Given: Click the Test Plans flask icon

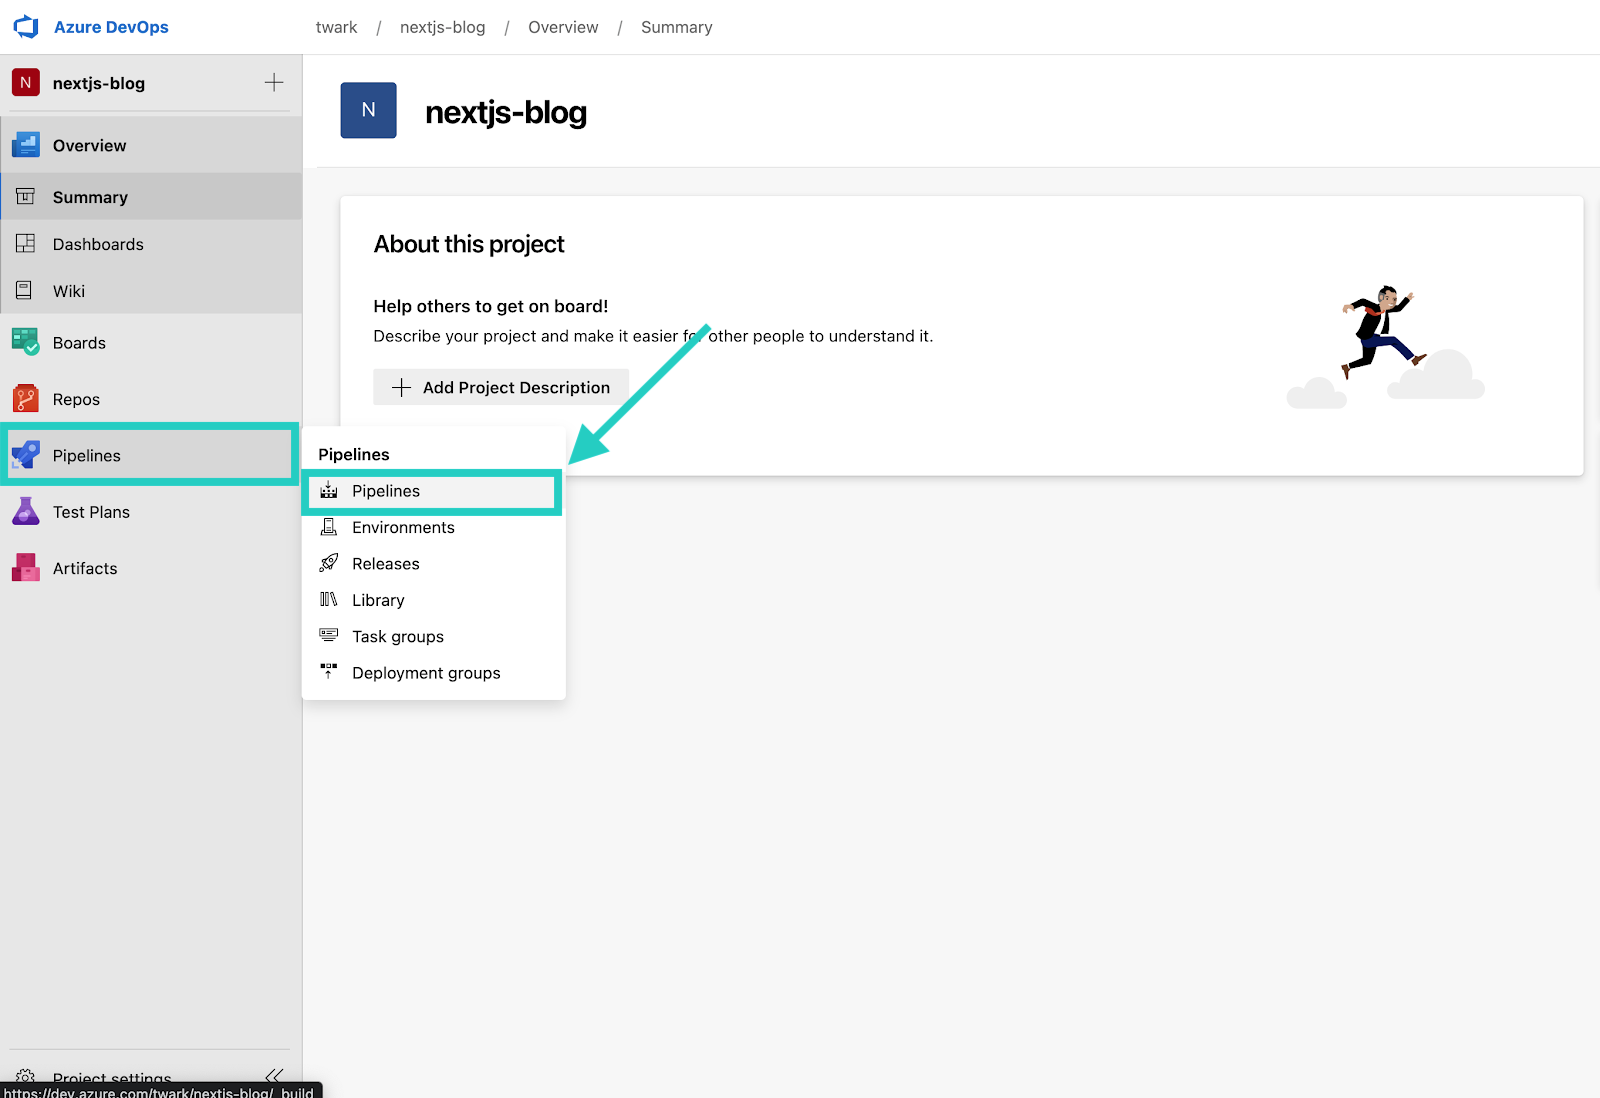Looking at the screenshot, I should pos(26,511).
